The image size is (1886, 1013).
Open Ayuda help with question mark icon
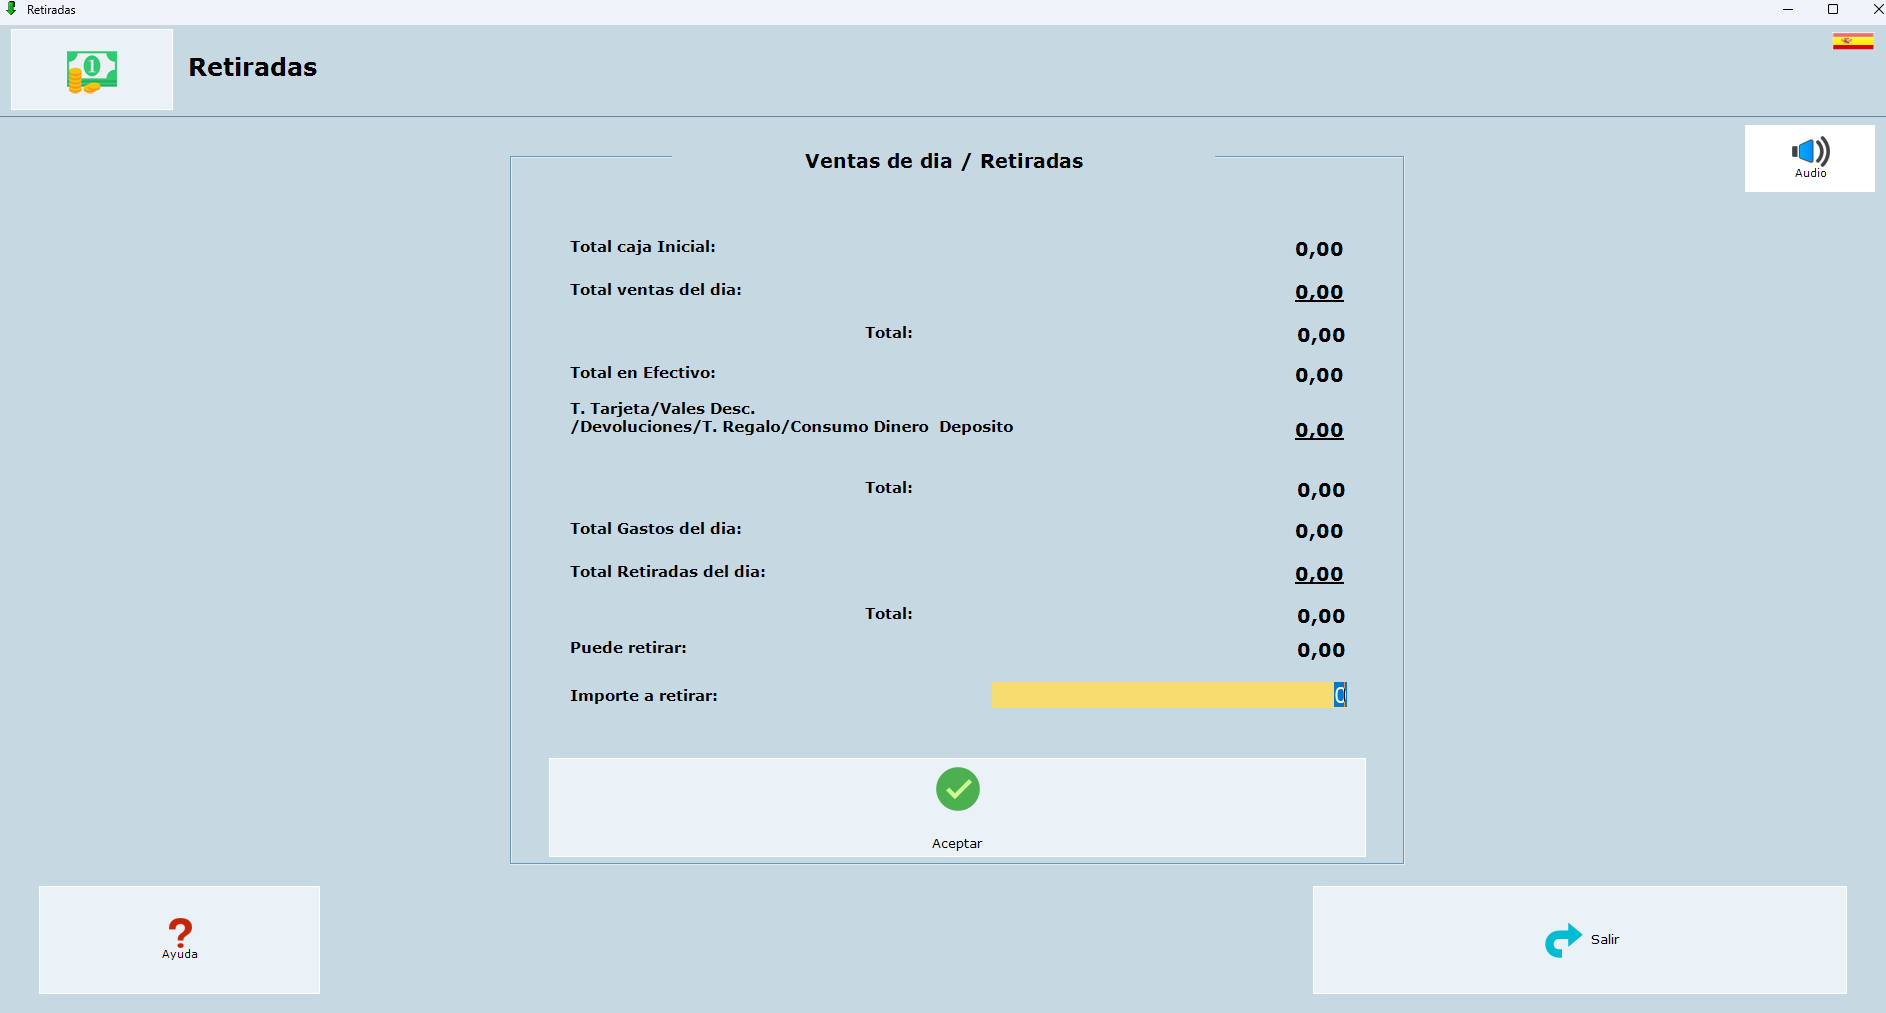pyautogui.click(x=179, y=939)
